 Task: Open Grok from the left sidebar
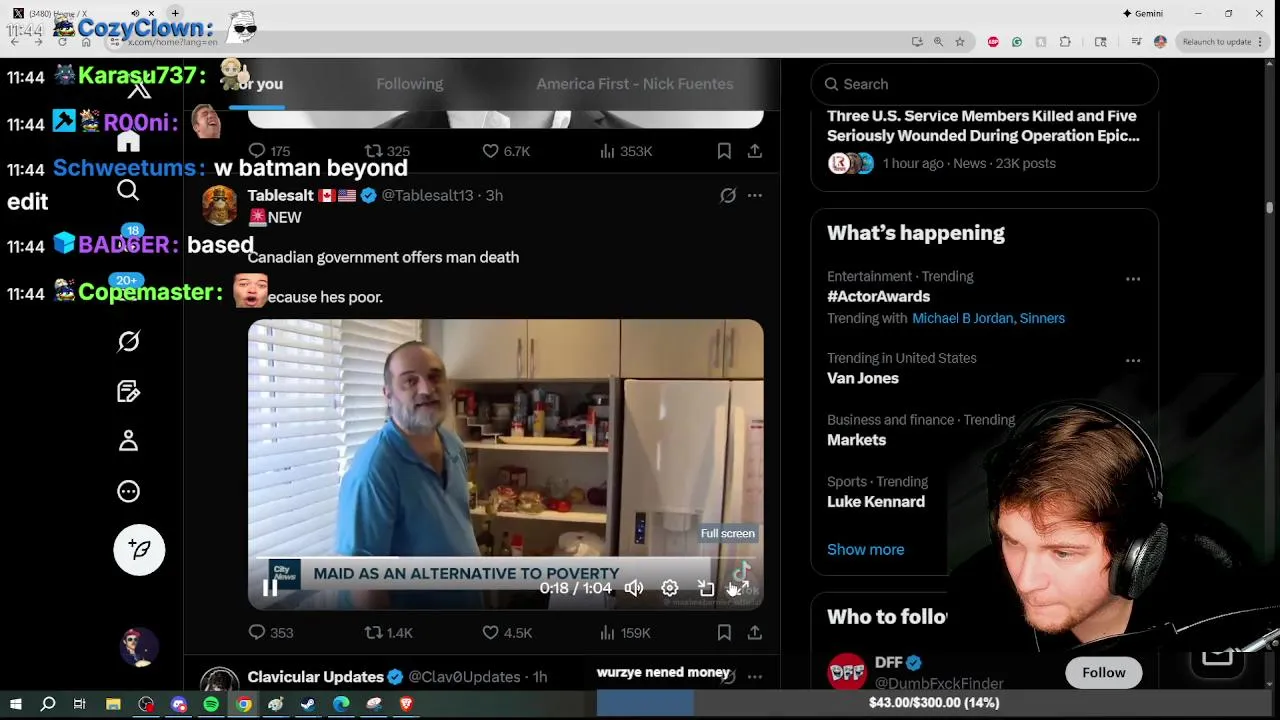coord(128,341)
